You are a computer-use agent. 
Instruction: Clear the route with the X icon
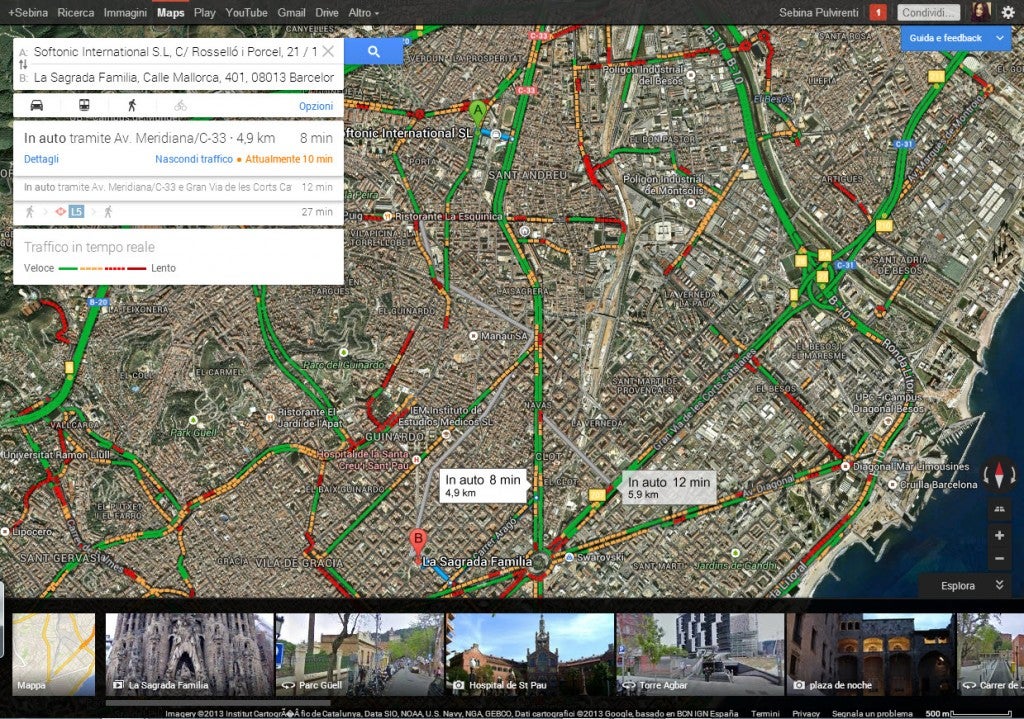tap(328, 51)
